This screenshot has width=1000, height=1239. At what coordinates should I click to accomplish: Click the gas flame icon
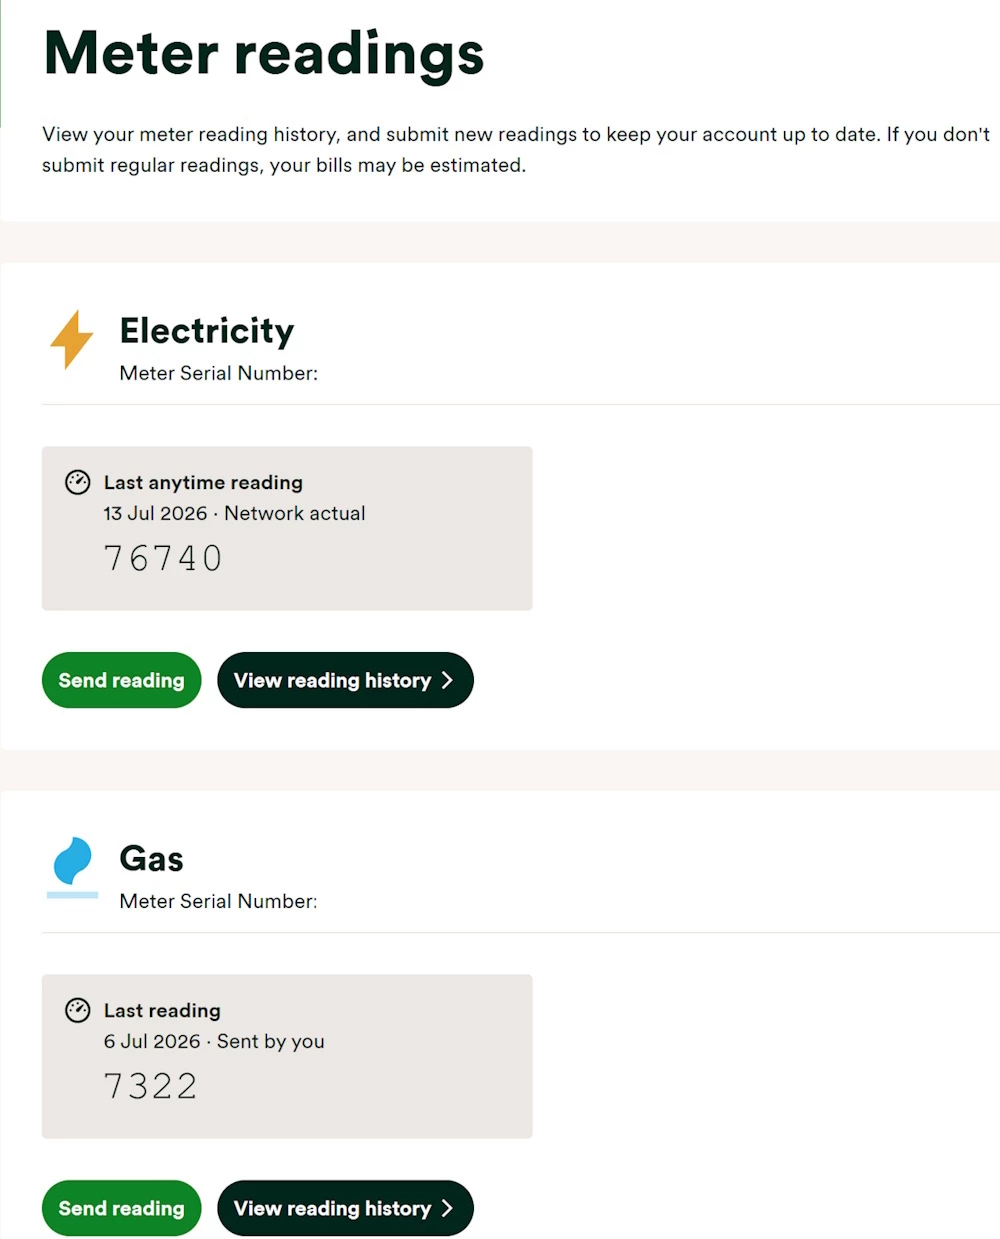tap(72, 866)
